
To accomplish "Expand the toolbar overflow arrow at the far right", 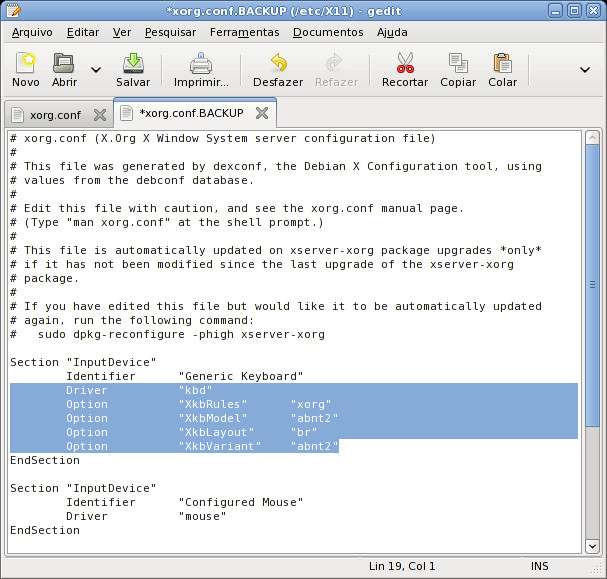I will [x=585, y=70].
